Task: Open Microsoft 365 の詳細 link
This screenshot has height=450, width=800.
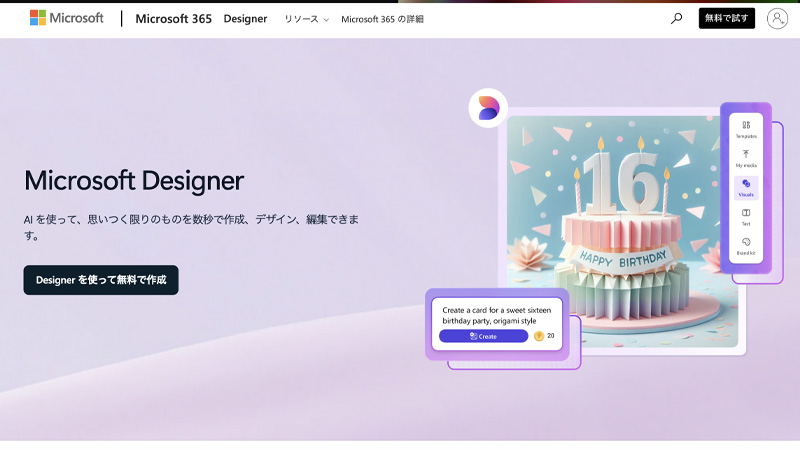Action: coord(382,19)
